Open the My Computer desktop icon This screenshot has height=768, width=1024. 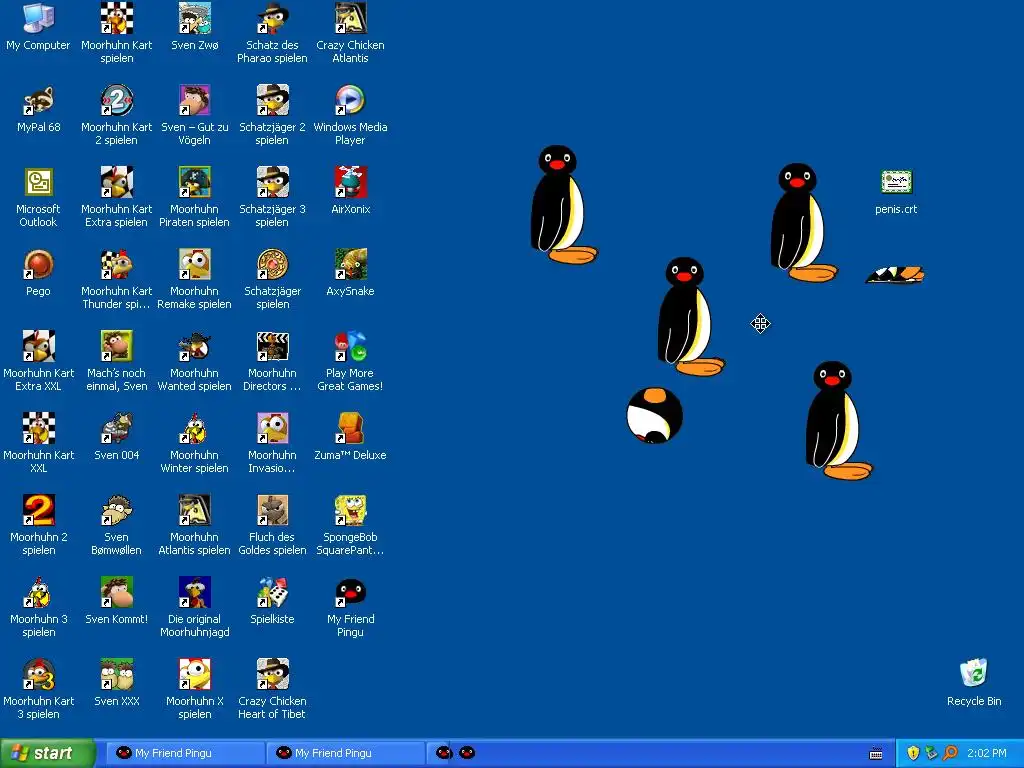point(38,18)
